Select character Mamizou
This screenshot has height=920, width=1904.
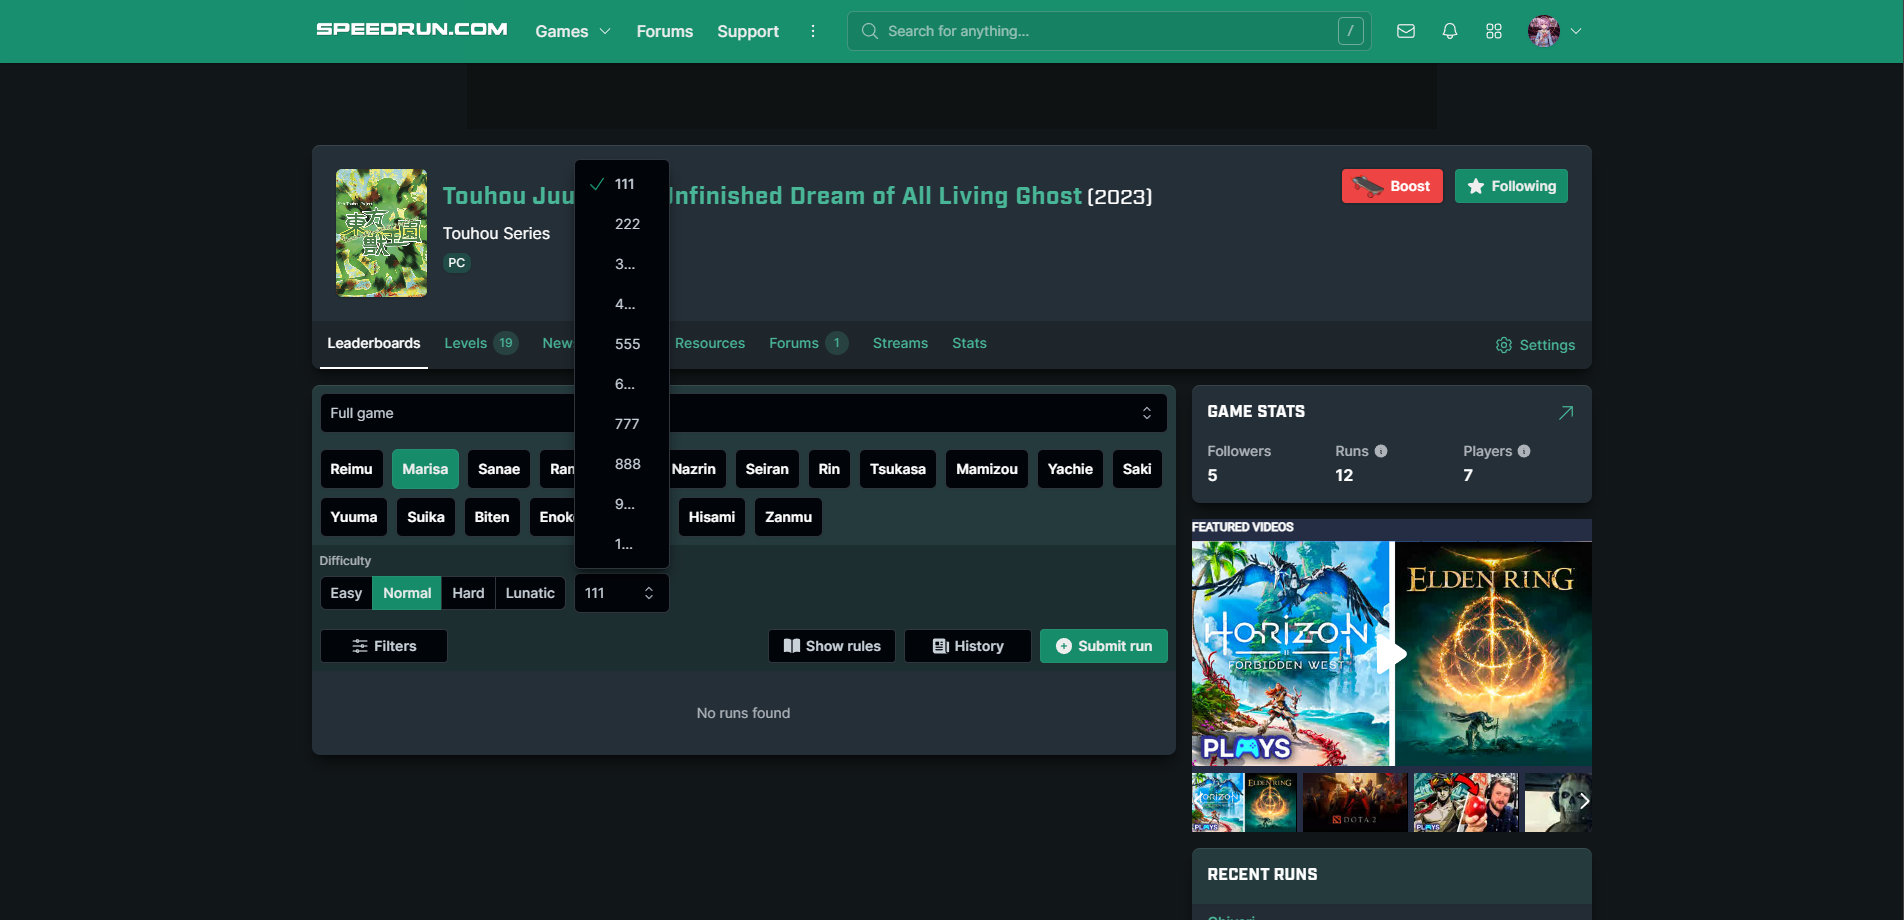[x=987, y=469]
